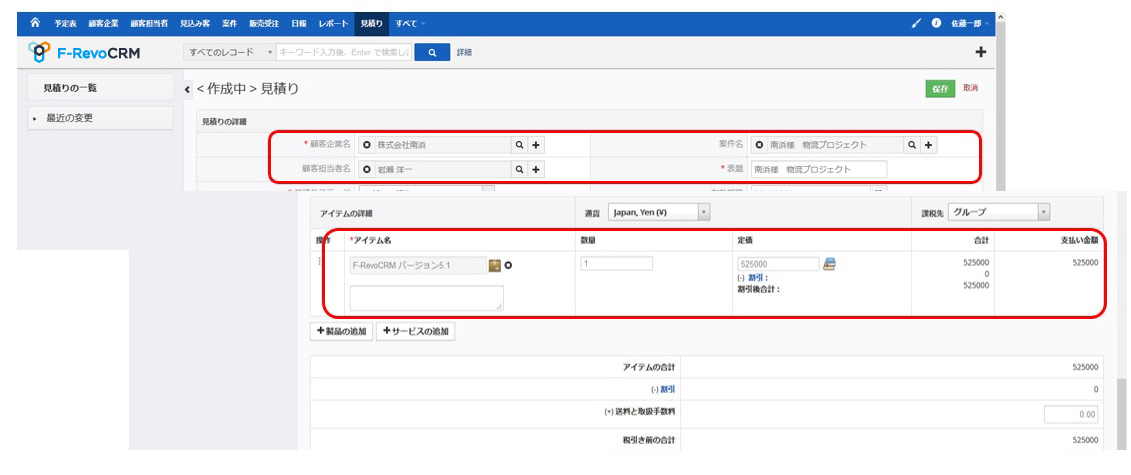The width and height of the screenshot is (1131, 475).
Task: Click the アイテムの合計 label
Action: point(649,367)
